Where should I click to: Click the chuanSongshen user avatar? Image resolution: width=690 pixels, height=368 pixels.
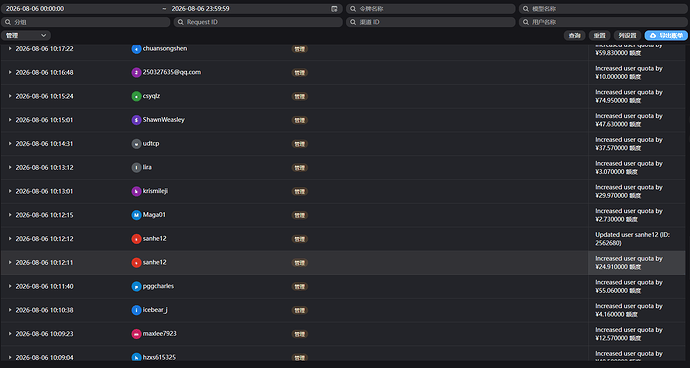[x=136, y=49]
